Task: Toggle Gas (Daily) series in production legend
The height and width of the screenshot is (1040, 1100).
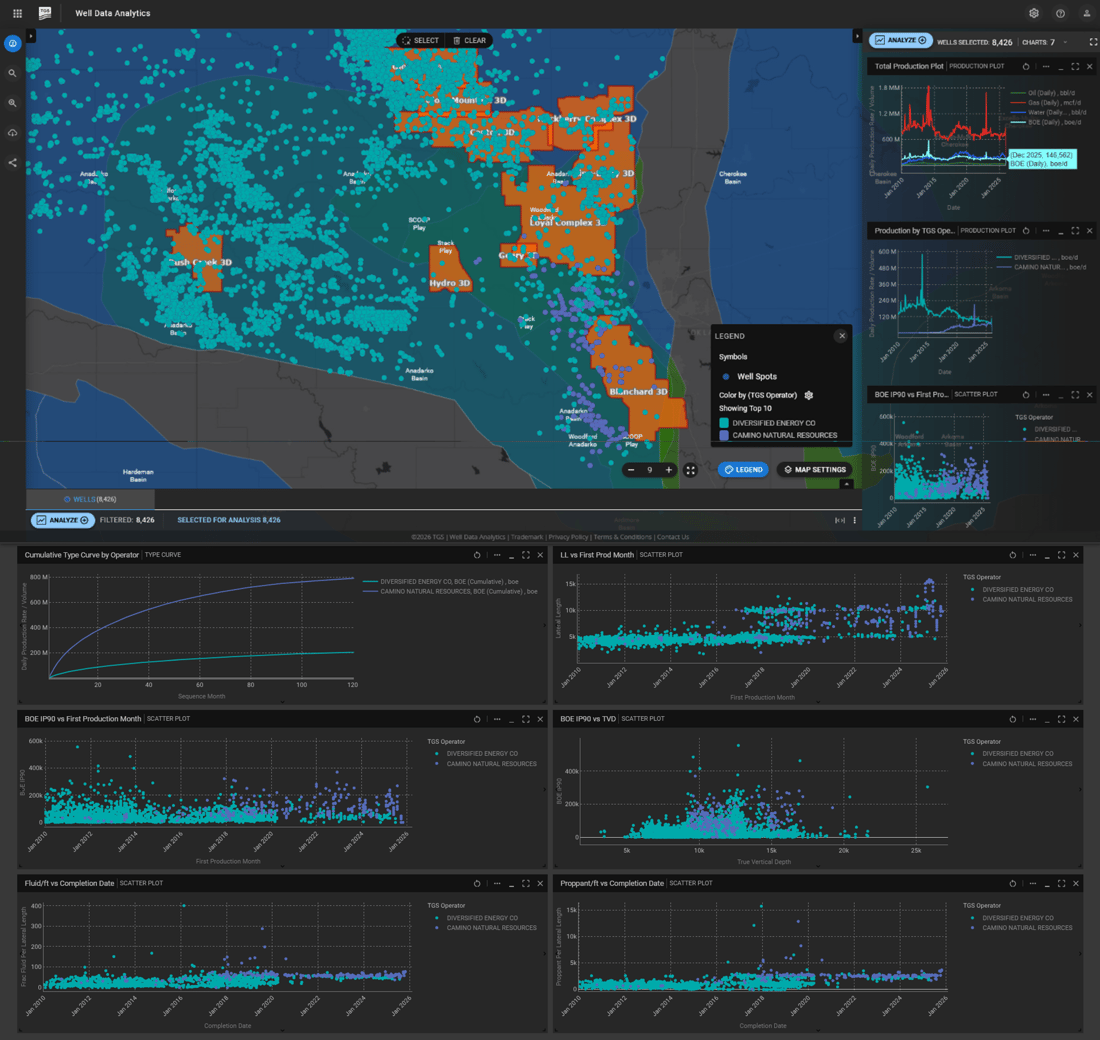Action: 1045,102
